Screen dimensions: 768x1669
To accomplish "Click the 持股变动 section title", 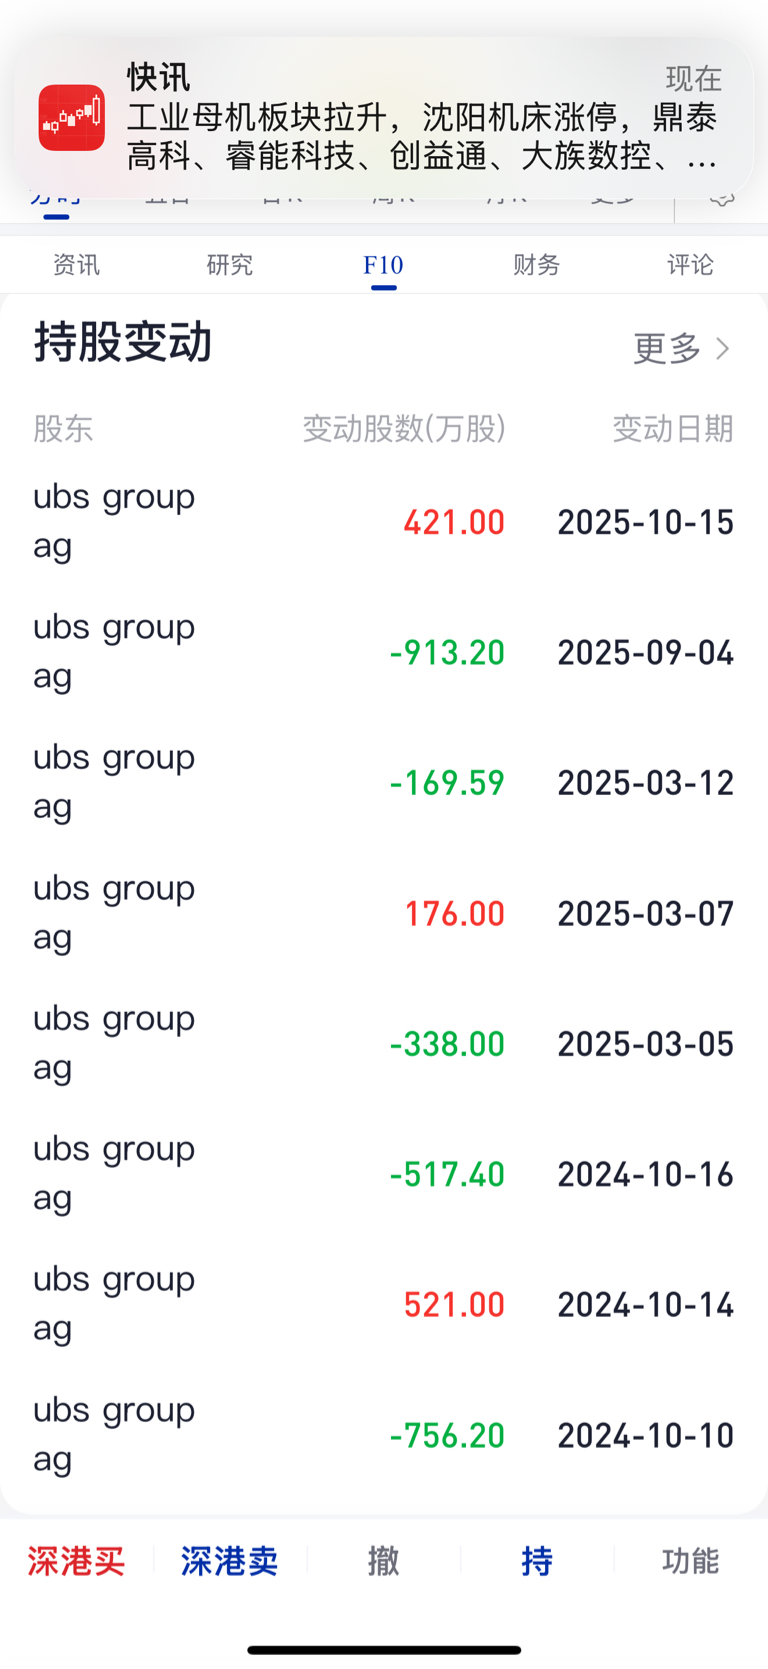I will click(x=123, y=342).
